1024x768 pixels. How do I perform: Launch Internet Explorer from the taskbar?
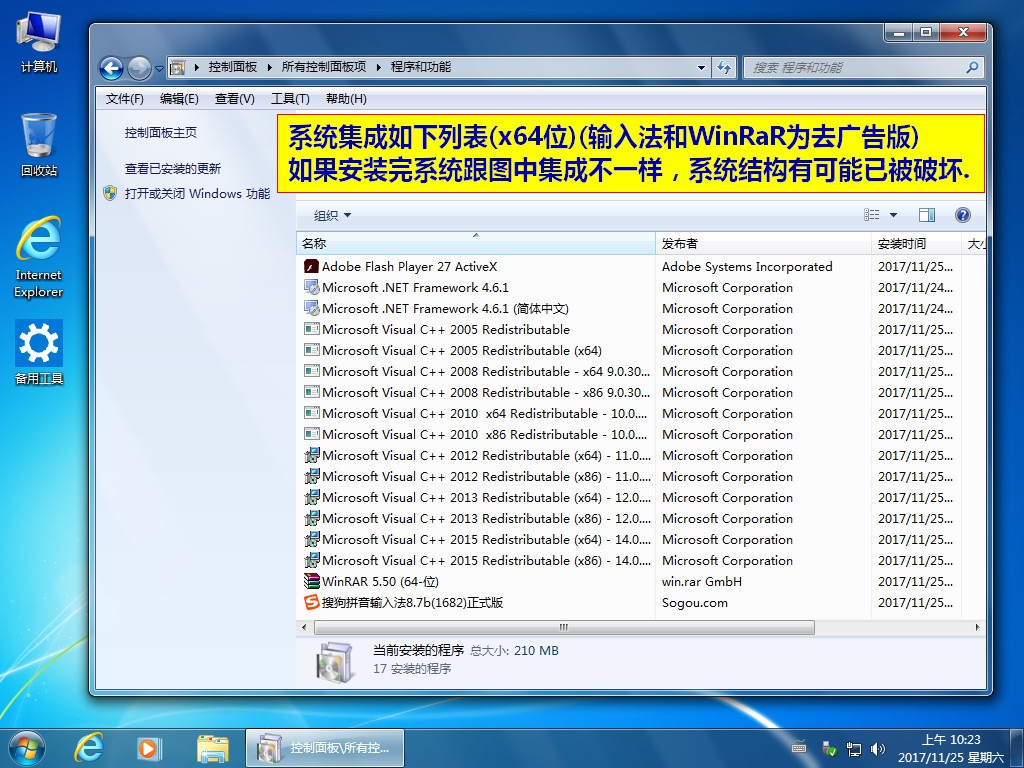[88, 748]
